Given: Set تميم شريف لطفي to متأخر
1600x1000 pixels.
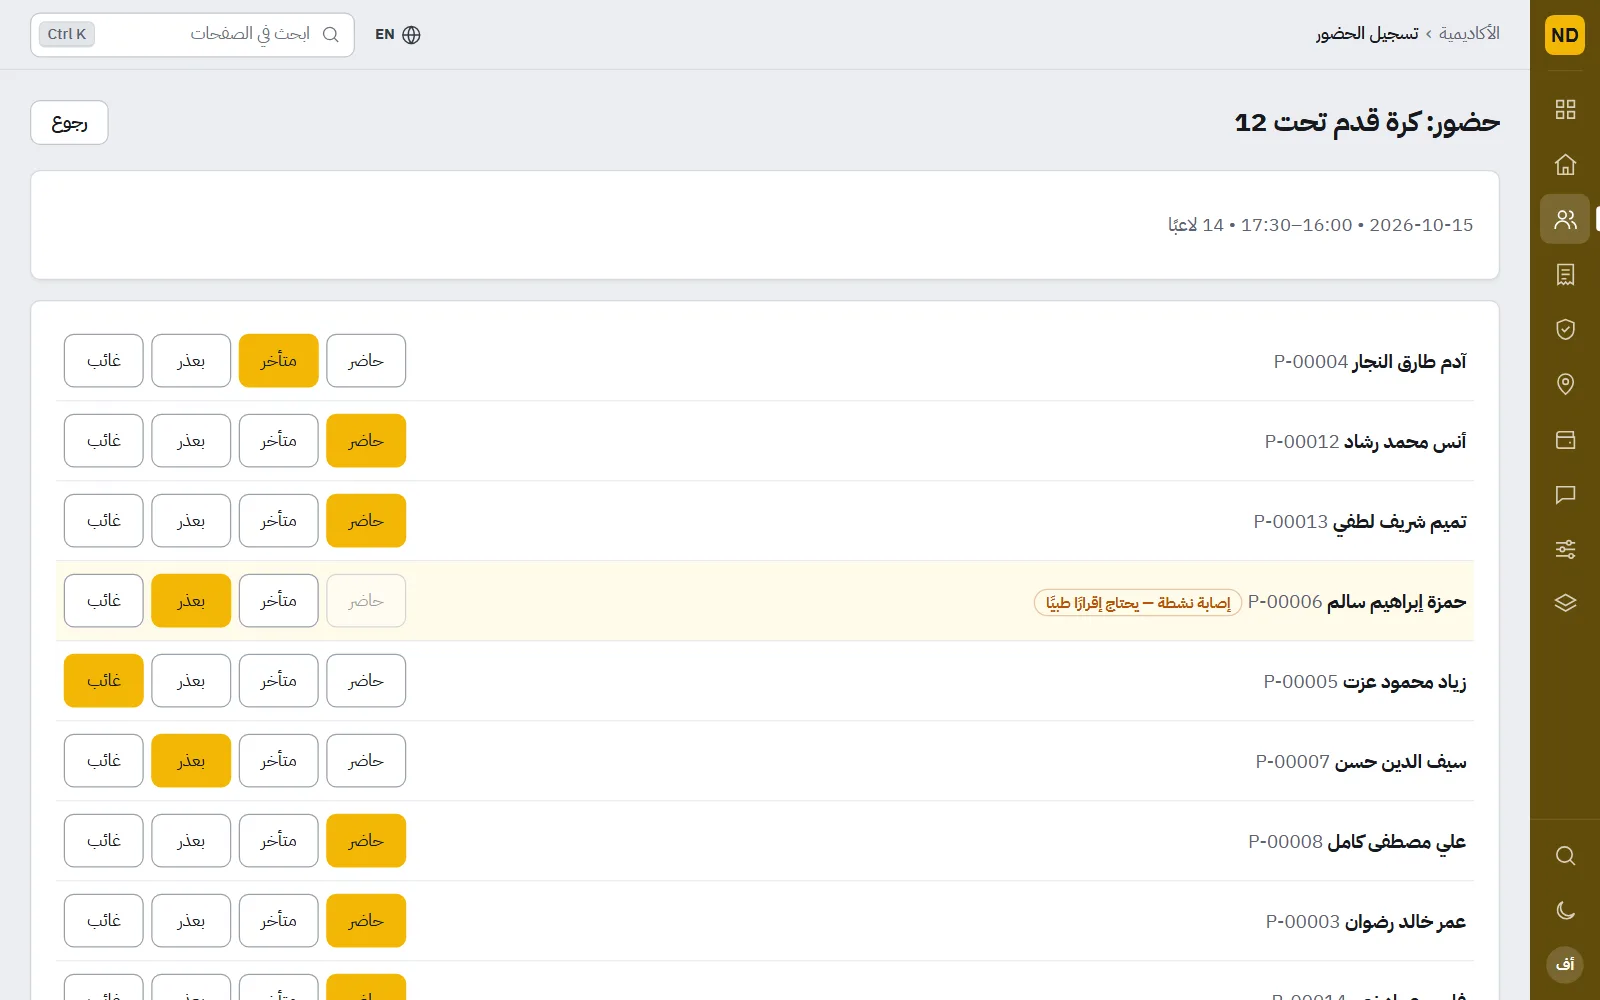Looking at the screenshot, I should click(x=279, y=521).
